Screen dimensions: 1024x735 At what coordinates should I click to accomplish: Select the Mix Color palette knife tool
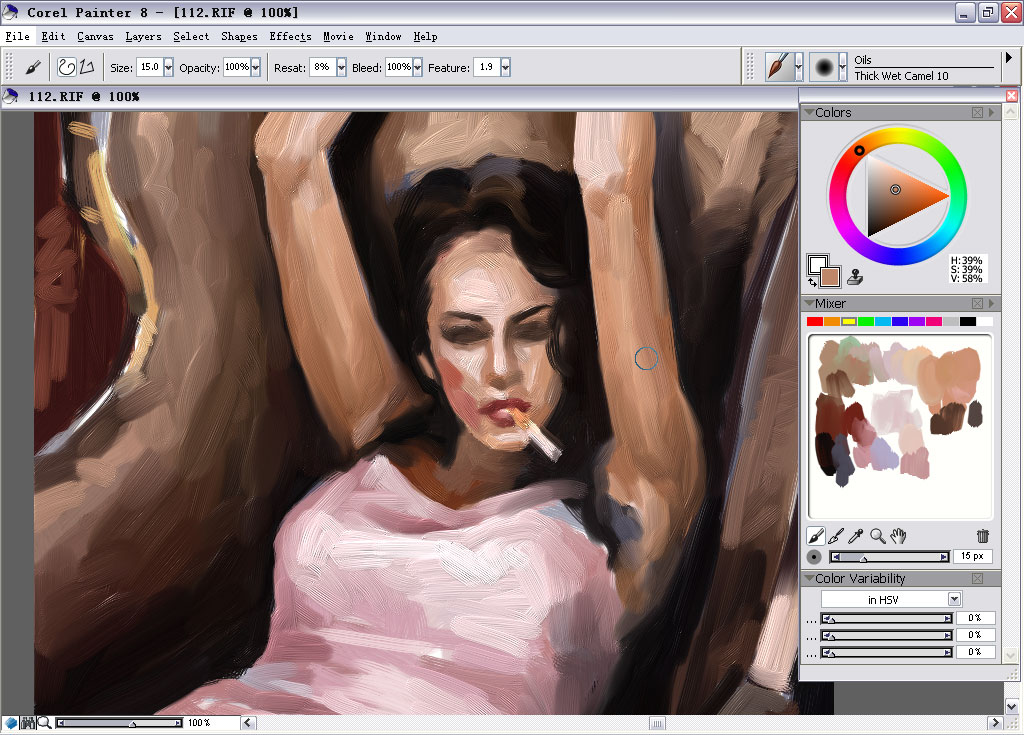(835, 536)
